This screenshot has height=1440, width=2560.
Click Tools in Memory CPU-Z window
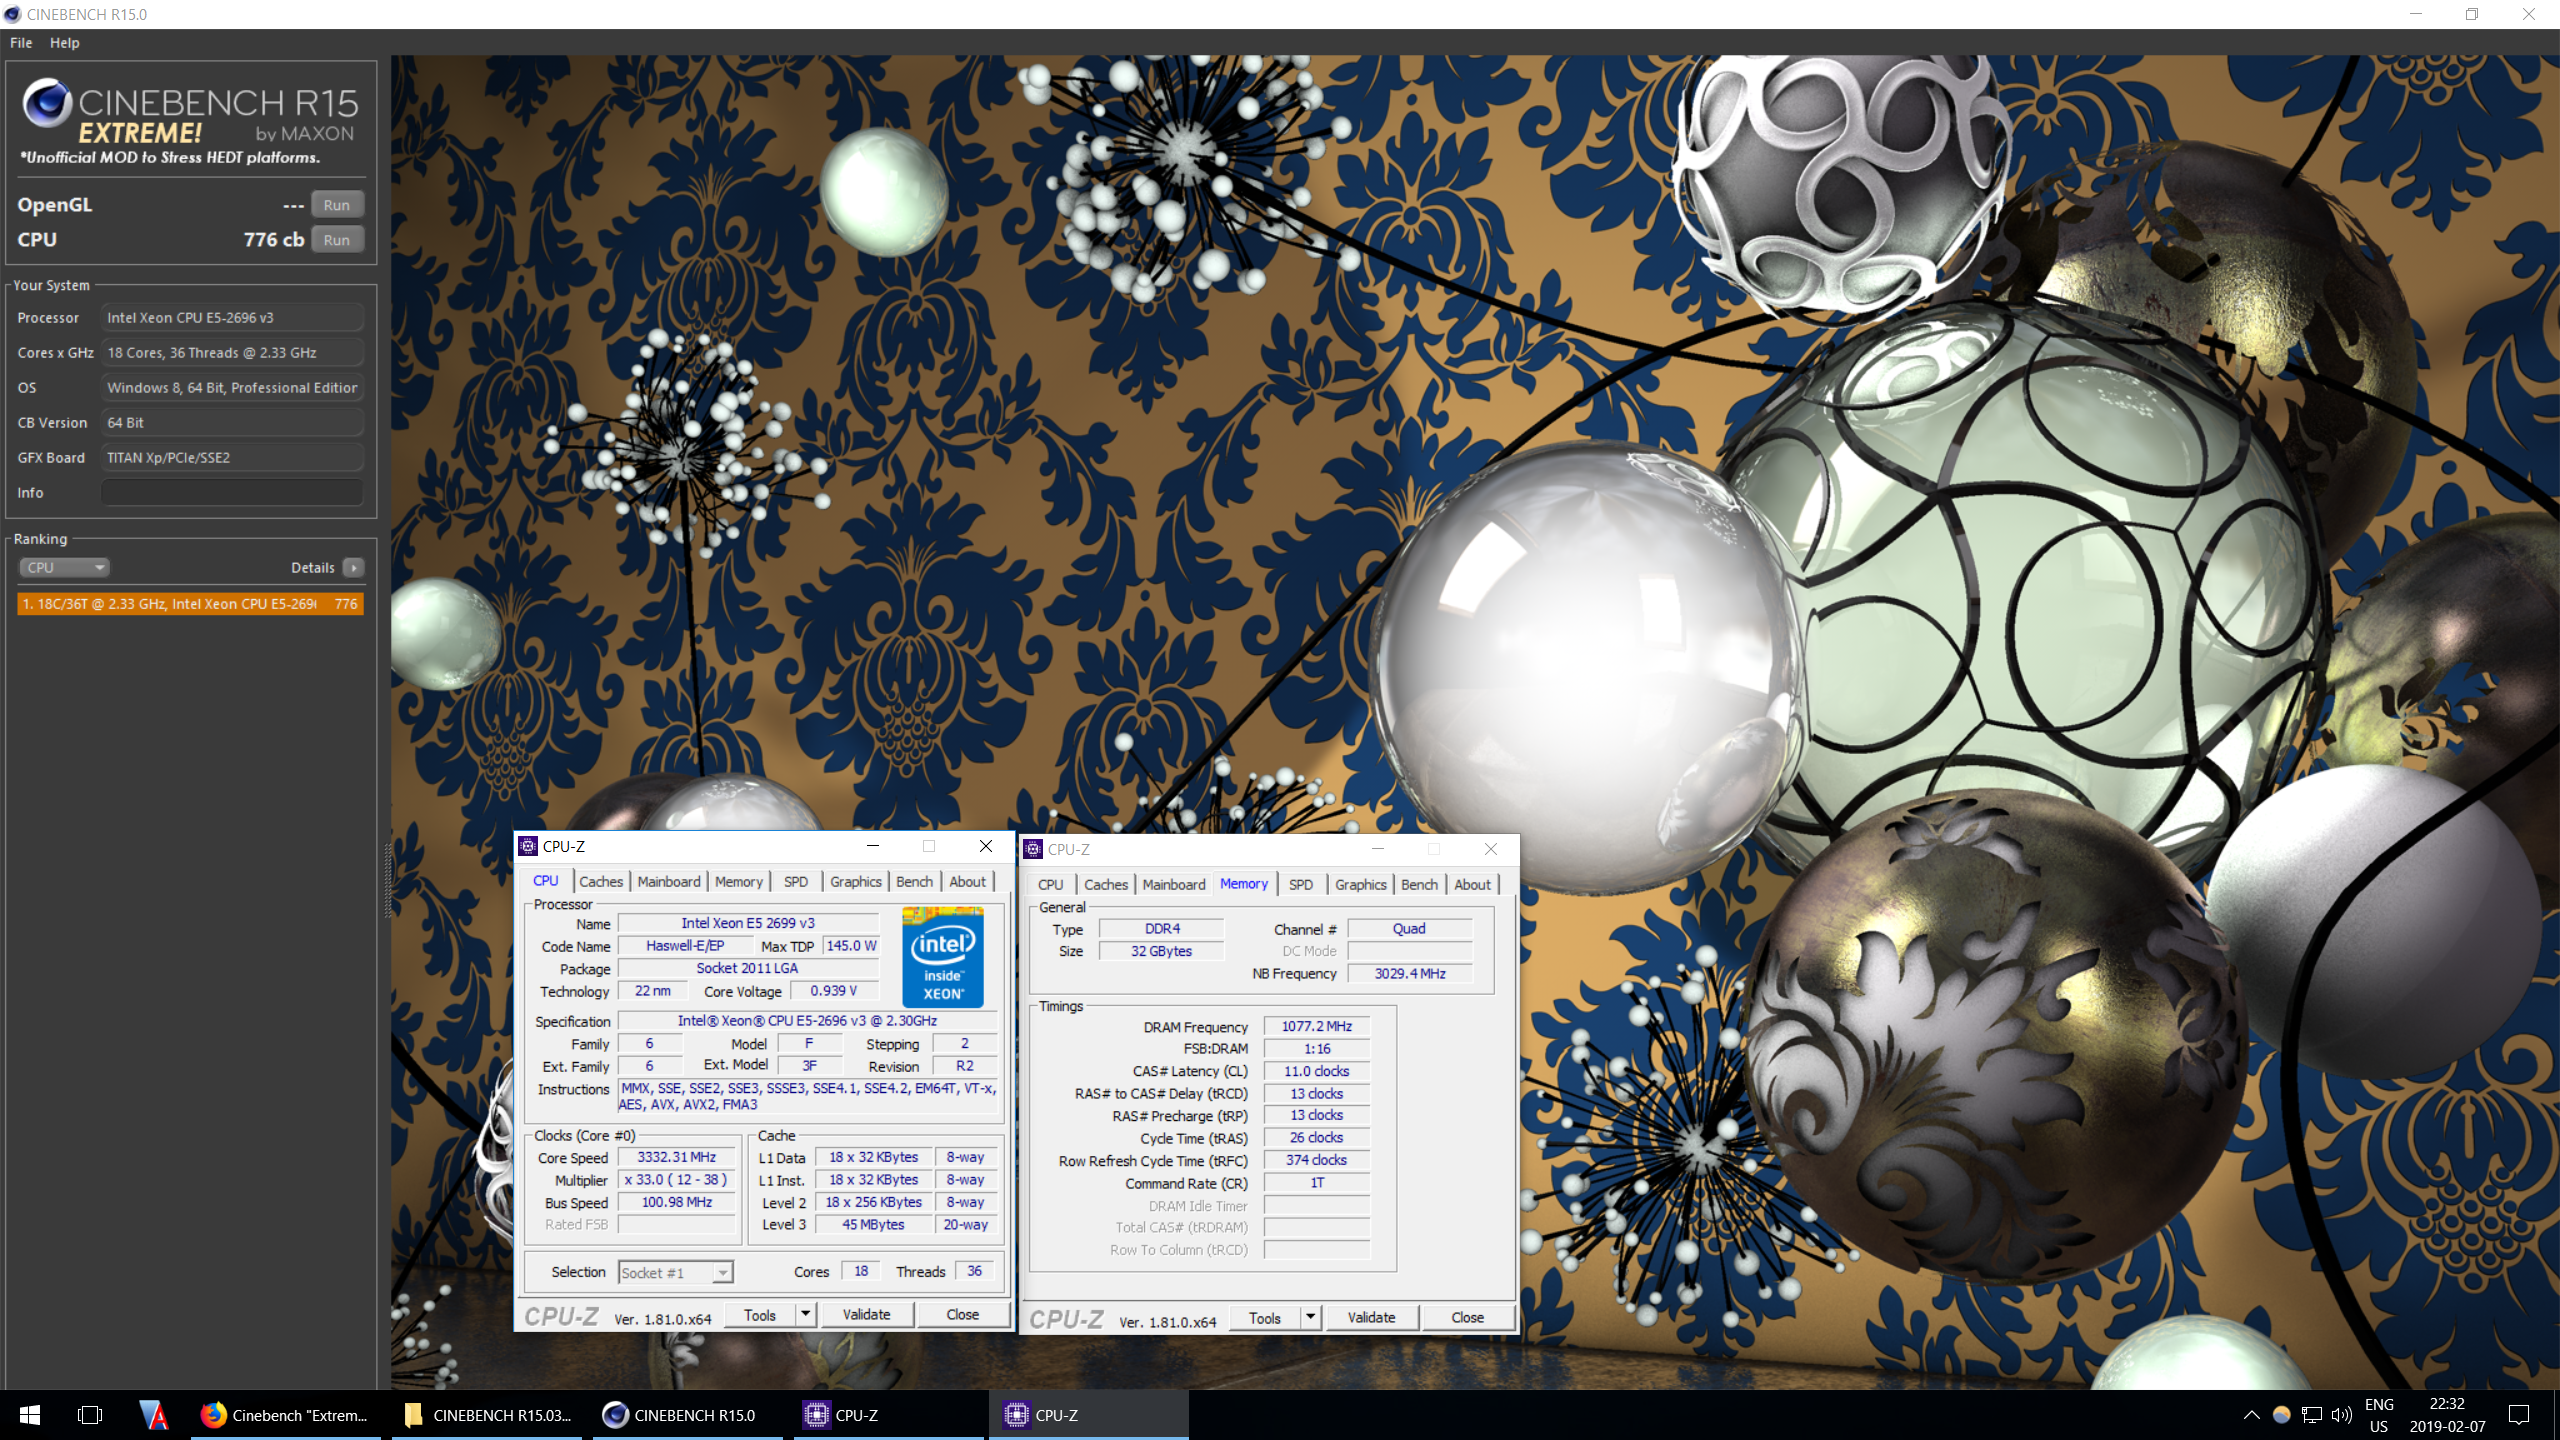pyautogui.click(x=1265, y=1318)
